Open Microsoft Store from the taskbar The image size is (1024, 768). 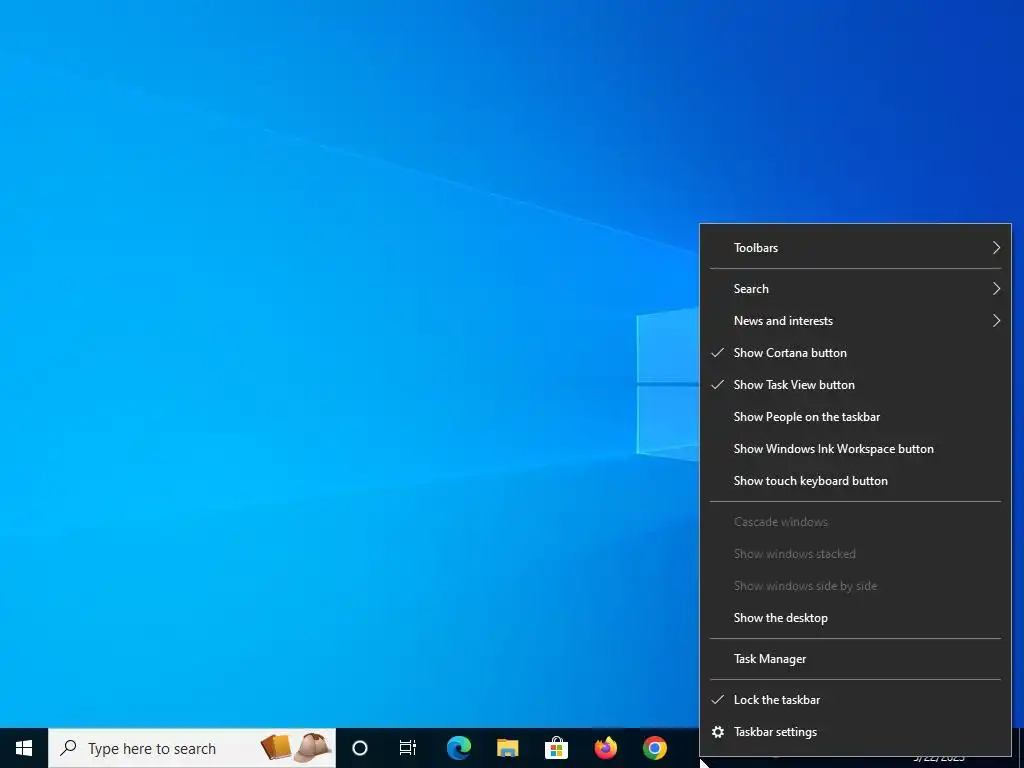(556, 748)
